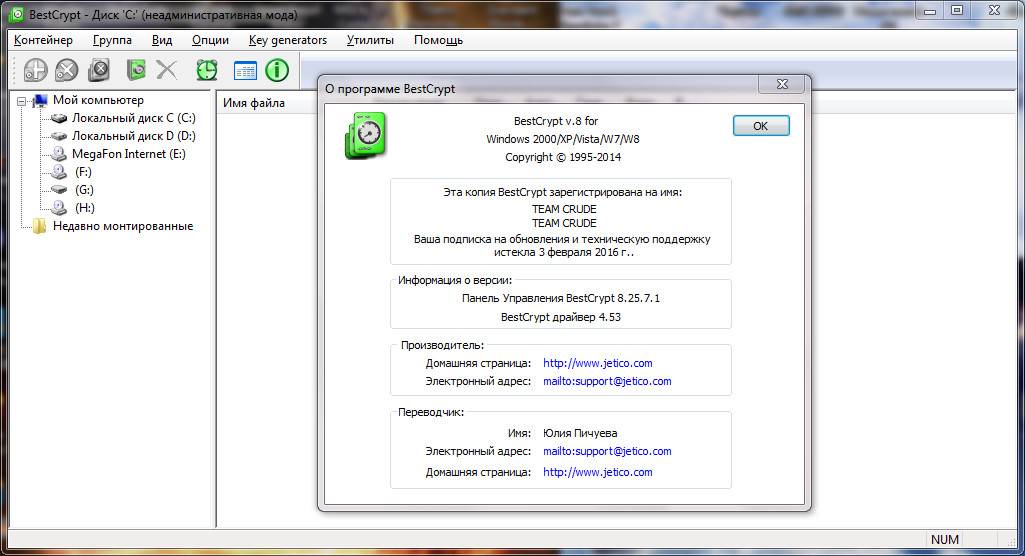Select the (F:) drive label in tree
Viewport: 1025px width, 556px height.
coord(83,172)
